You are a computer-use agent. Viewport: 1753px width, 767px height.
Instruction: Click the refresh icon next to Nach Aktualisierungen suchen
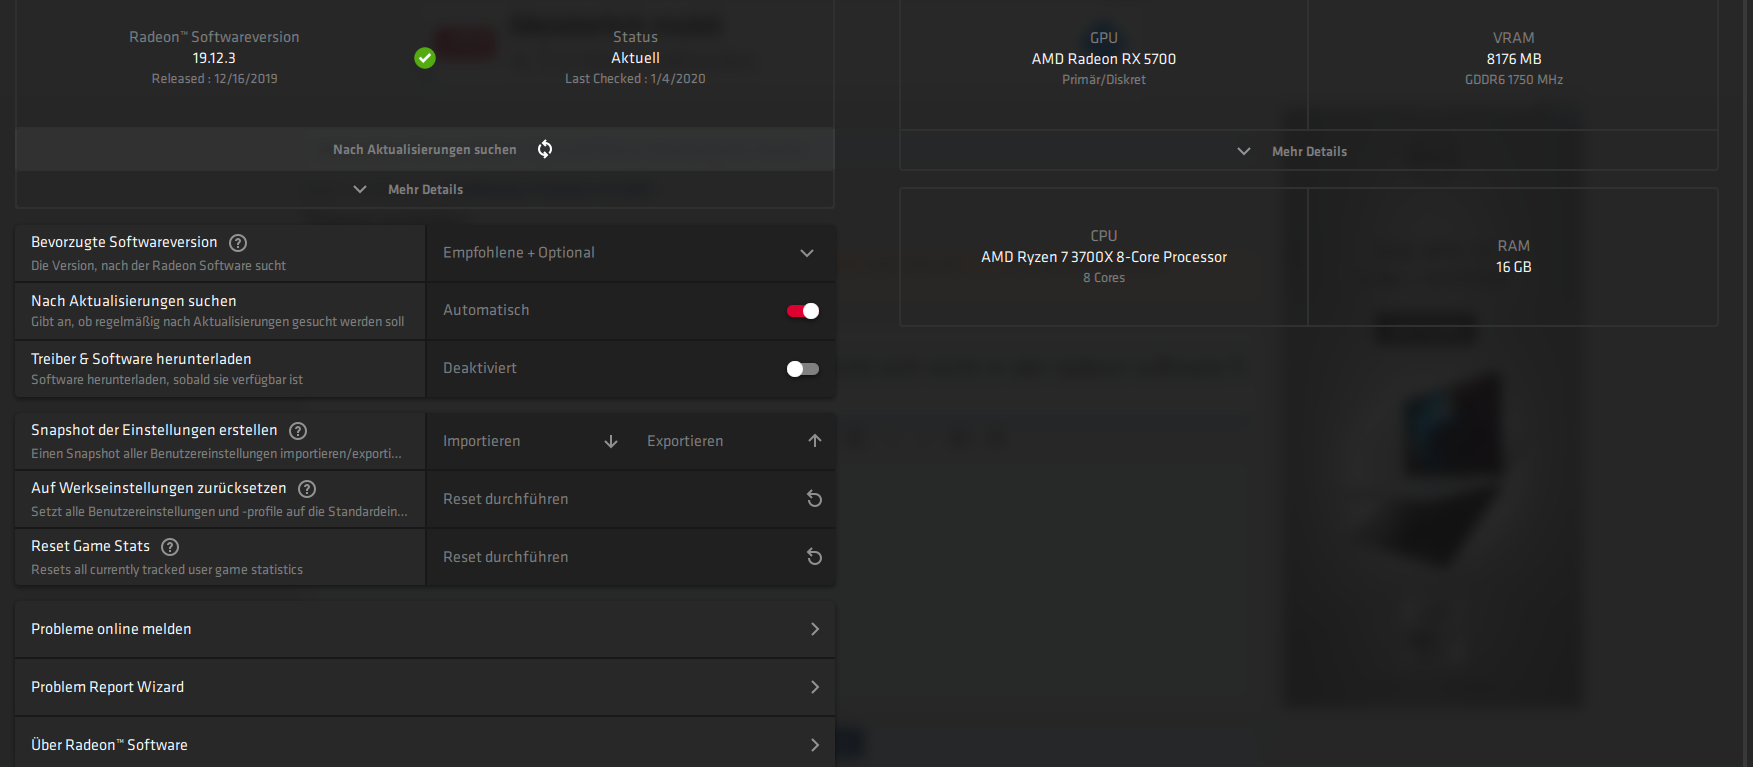click(x=545, y=149)
